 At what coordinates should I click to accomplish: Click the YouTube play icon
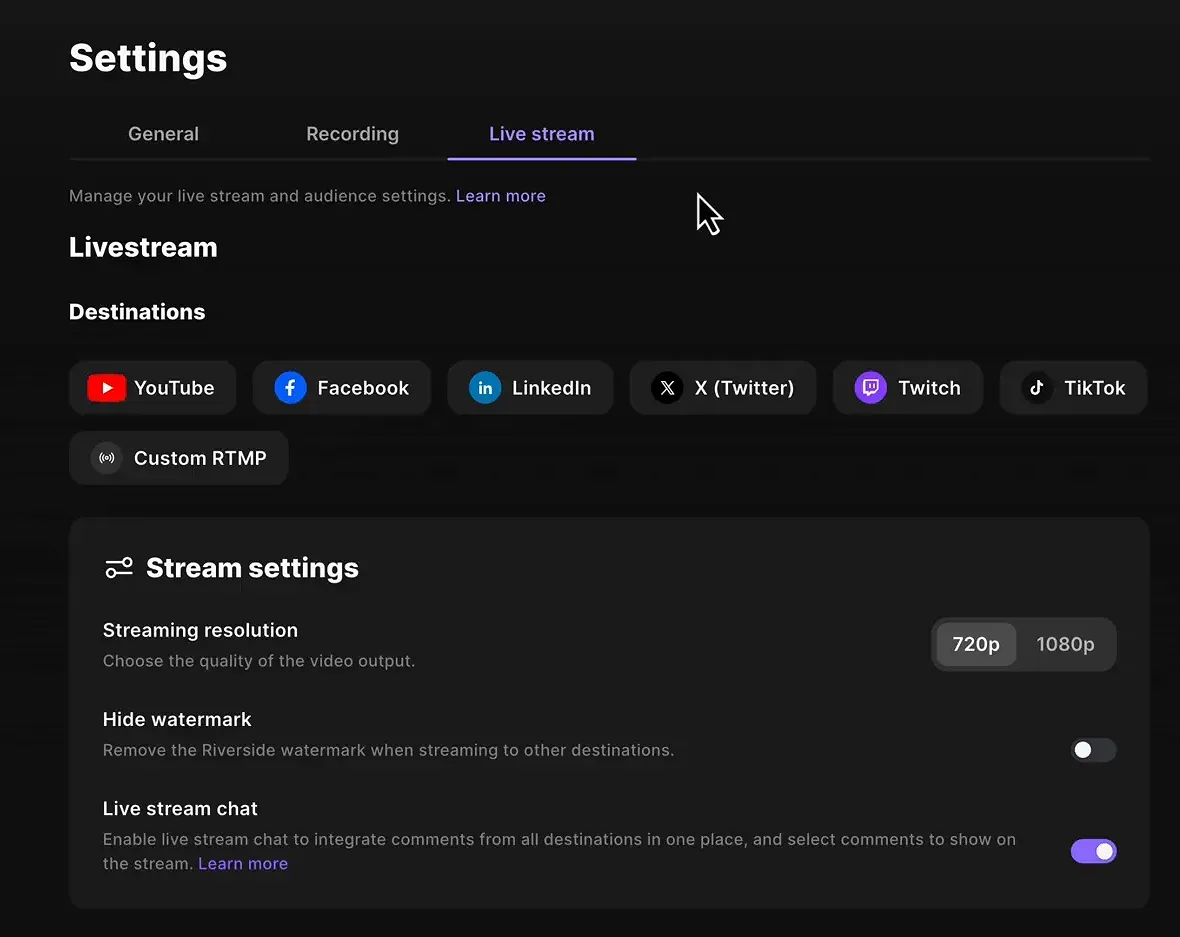[106, 388]
